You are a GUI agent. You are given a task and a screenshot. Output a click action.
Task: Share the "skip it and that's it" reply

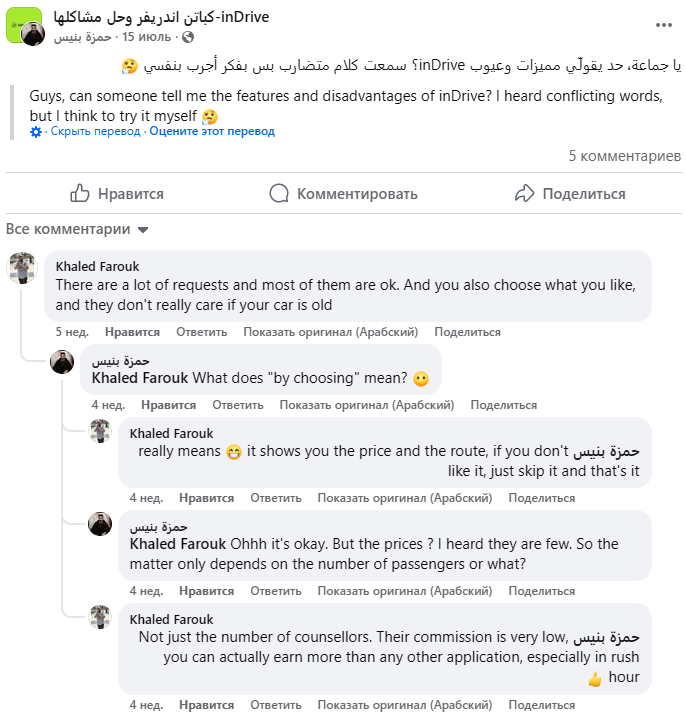[x=542, y=498]
